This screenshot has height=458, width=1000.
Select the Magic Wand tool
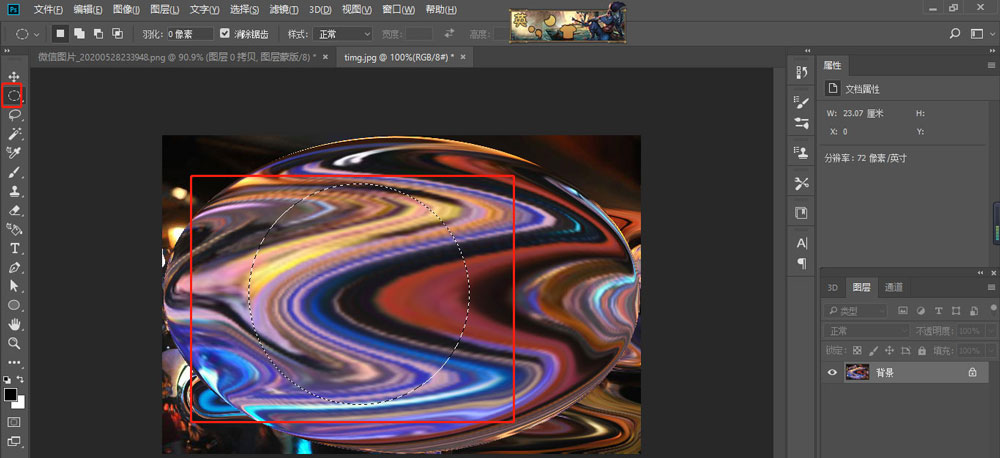click(x=14, y=134)
